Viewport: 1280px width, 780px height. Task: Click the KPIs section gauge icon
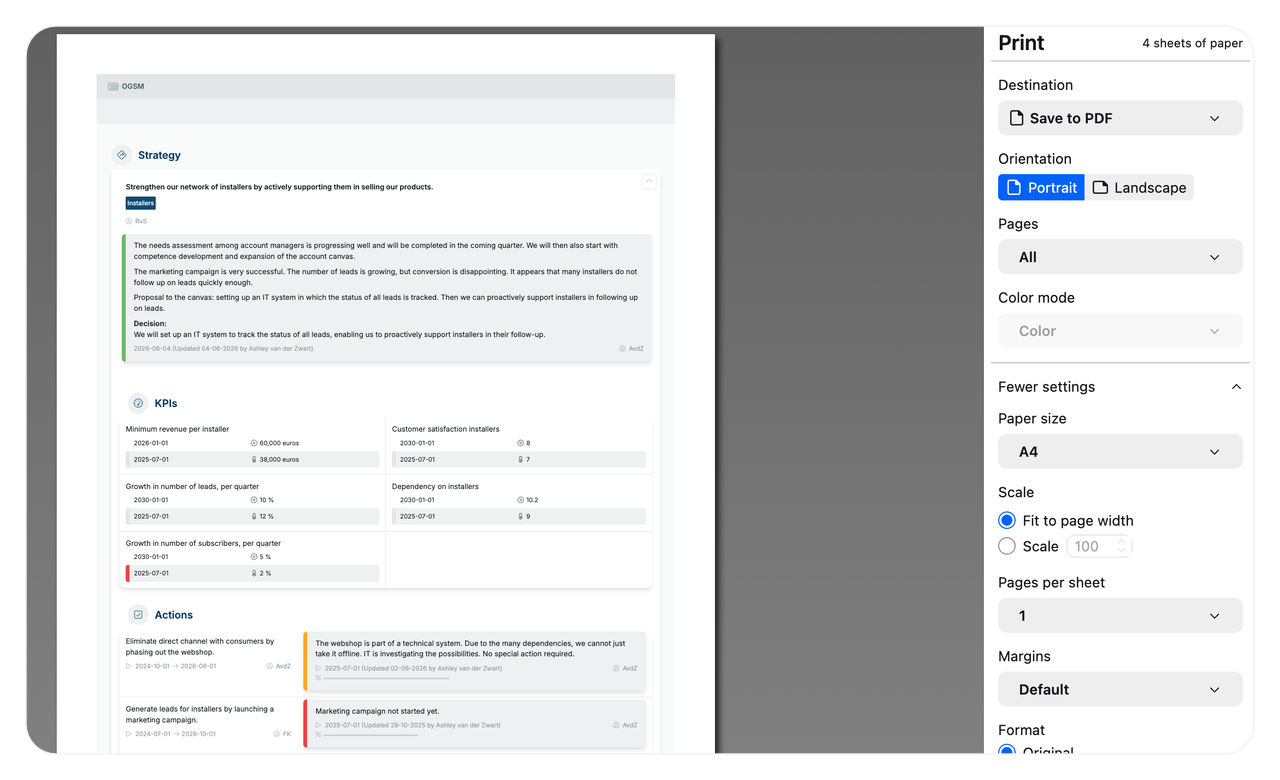(138, 403)
